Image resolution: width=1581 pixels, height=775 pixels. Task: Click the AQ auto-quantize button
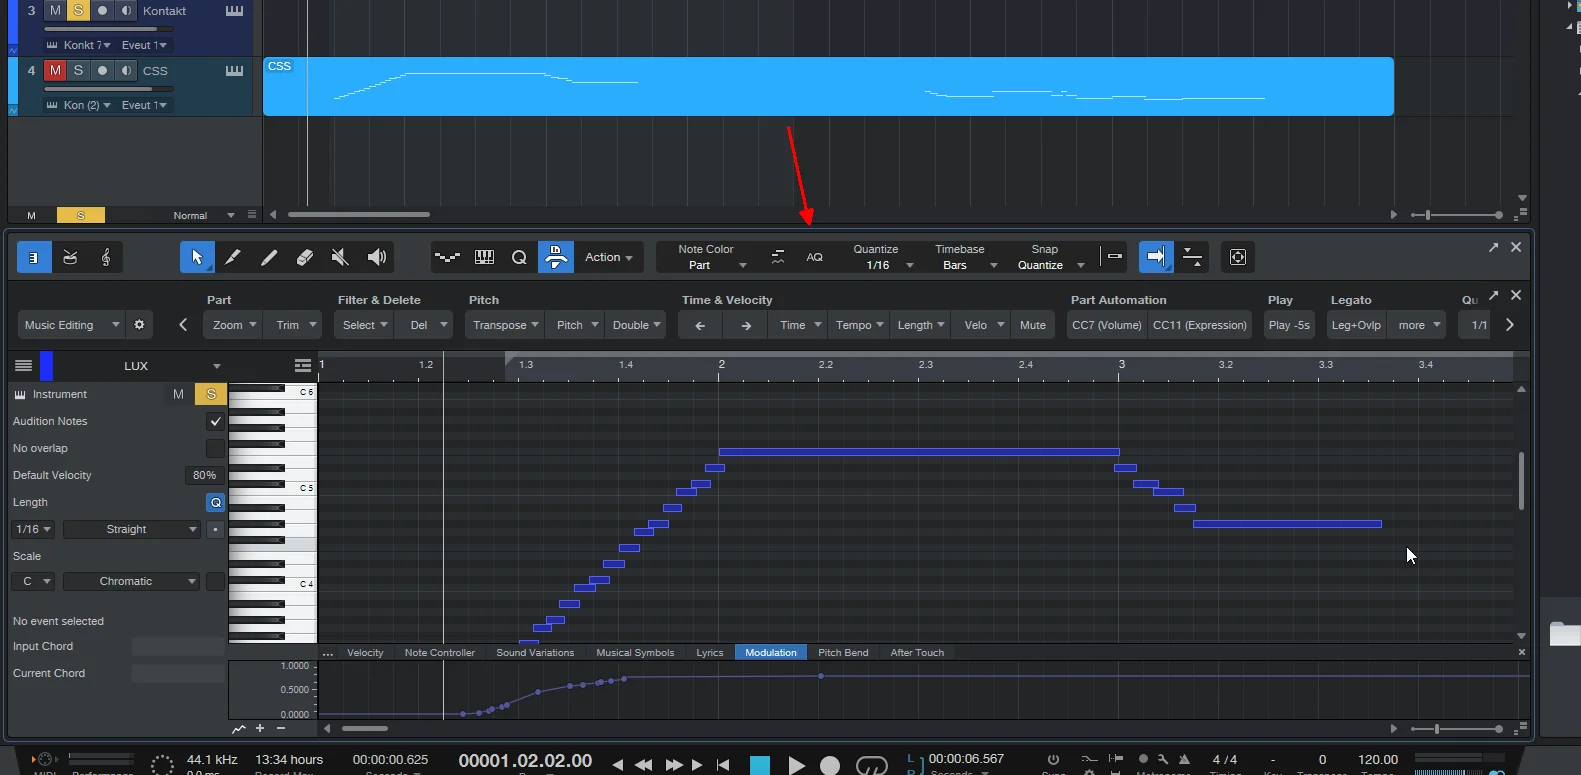coord(814,257)
